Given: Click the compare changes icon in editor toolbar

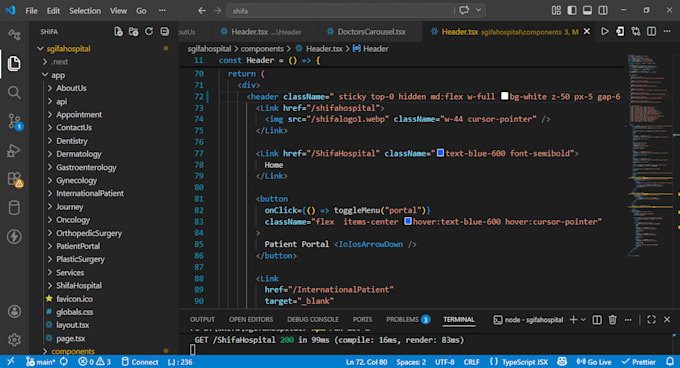Looking at the screenshot, I should (x=636, y=32).
